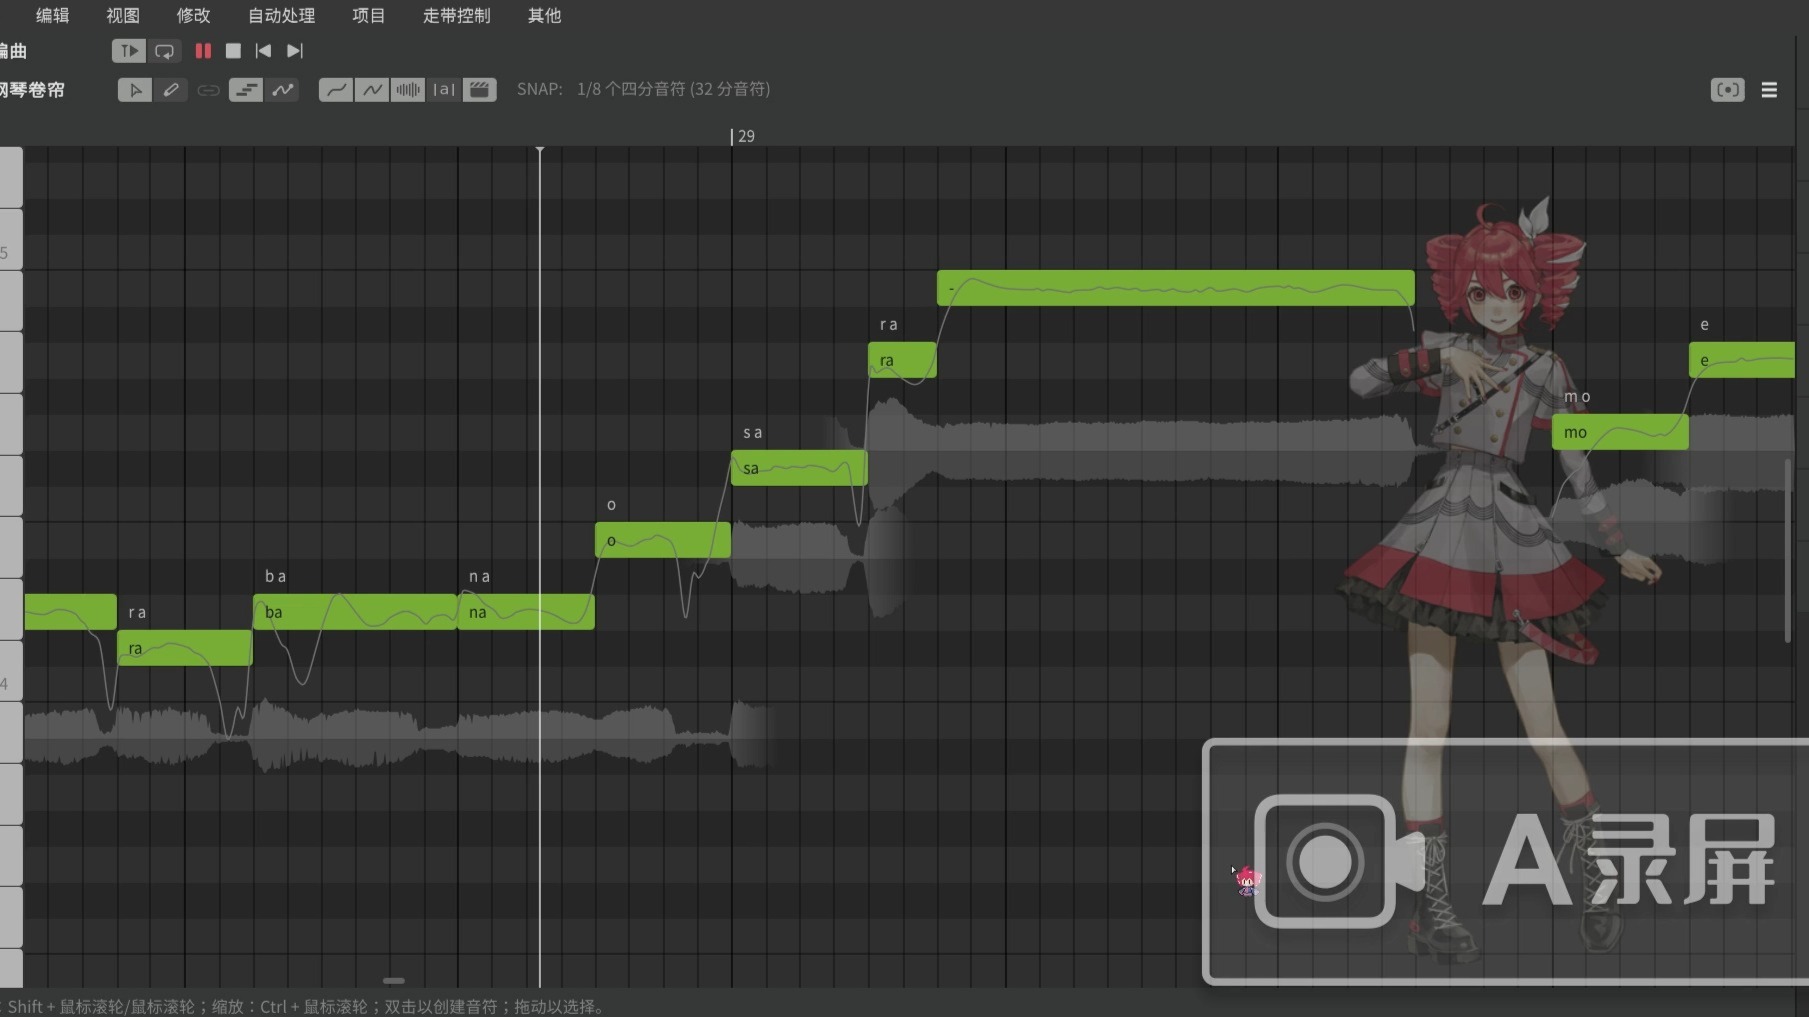Open the 走带控制 menu
Screen dimensions: 1809x1017
point(456,15)
